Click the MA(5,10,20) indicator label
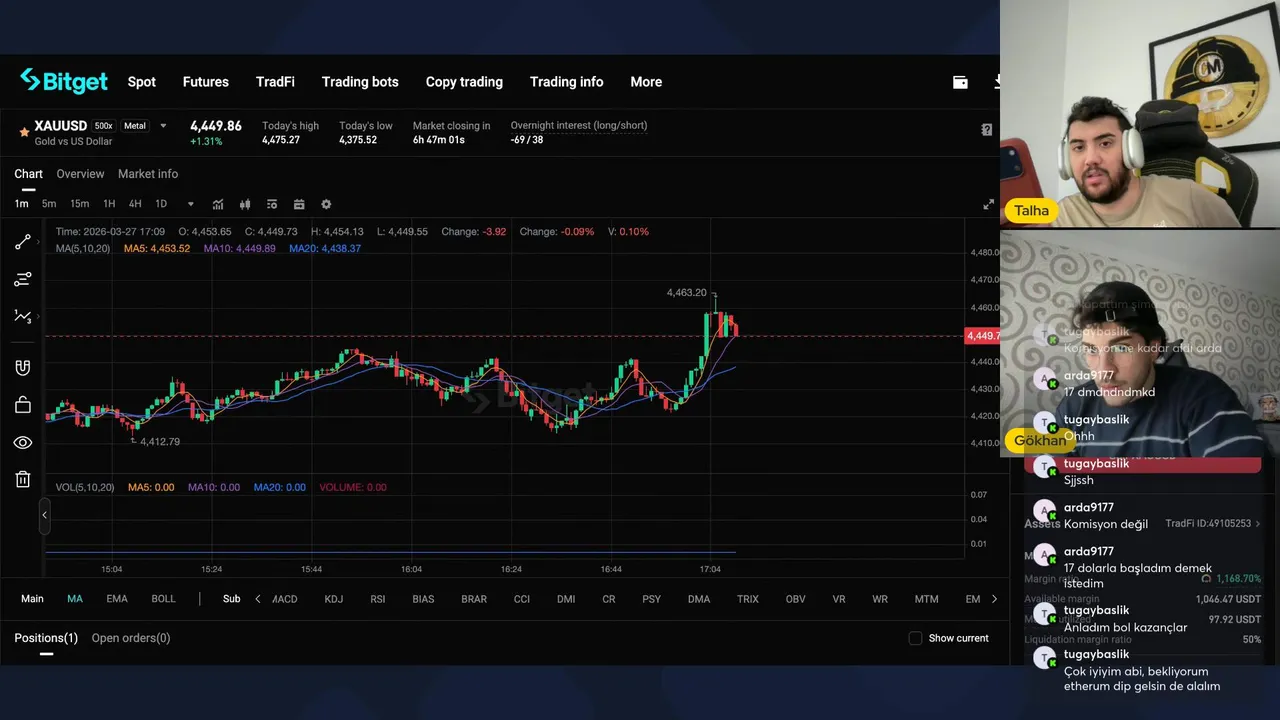This screenshot has height=720, width=1280. 83,248
